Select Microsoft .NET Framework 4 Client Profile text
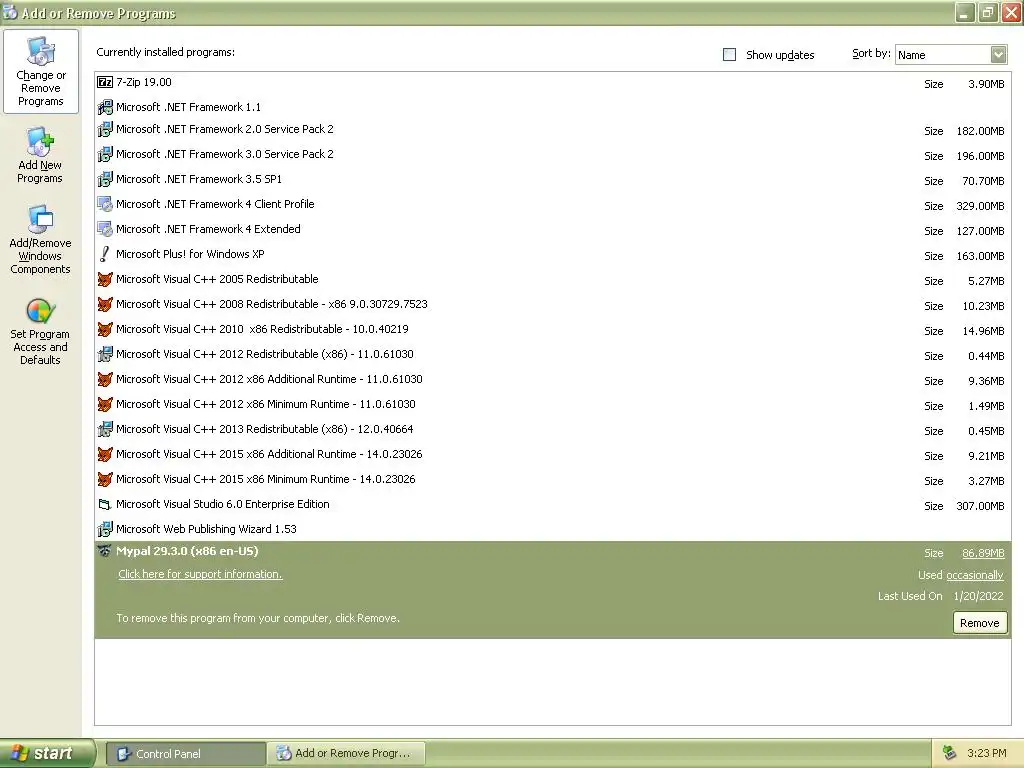1024x768 pixels. (215, 204)
